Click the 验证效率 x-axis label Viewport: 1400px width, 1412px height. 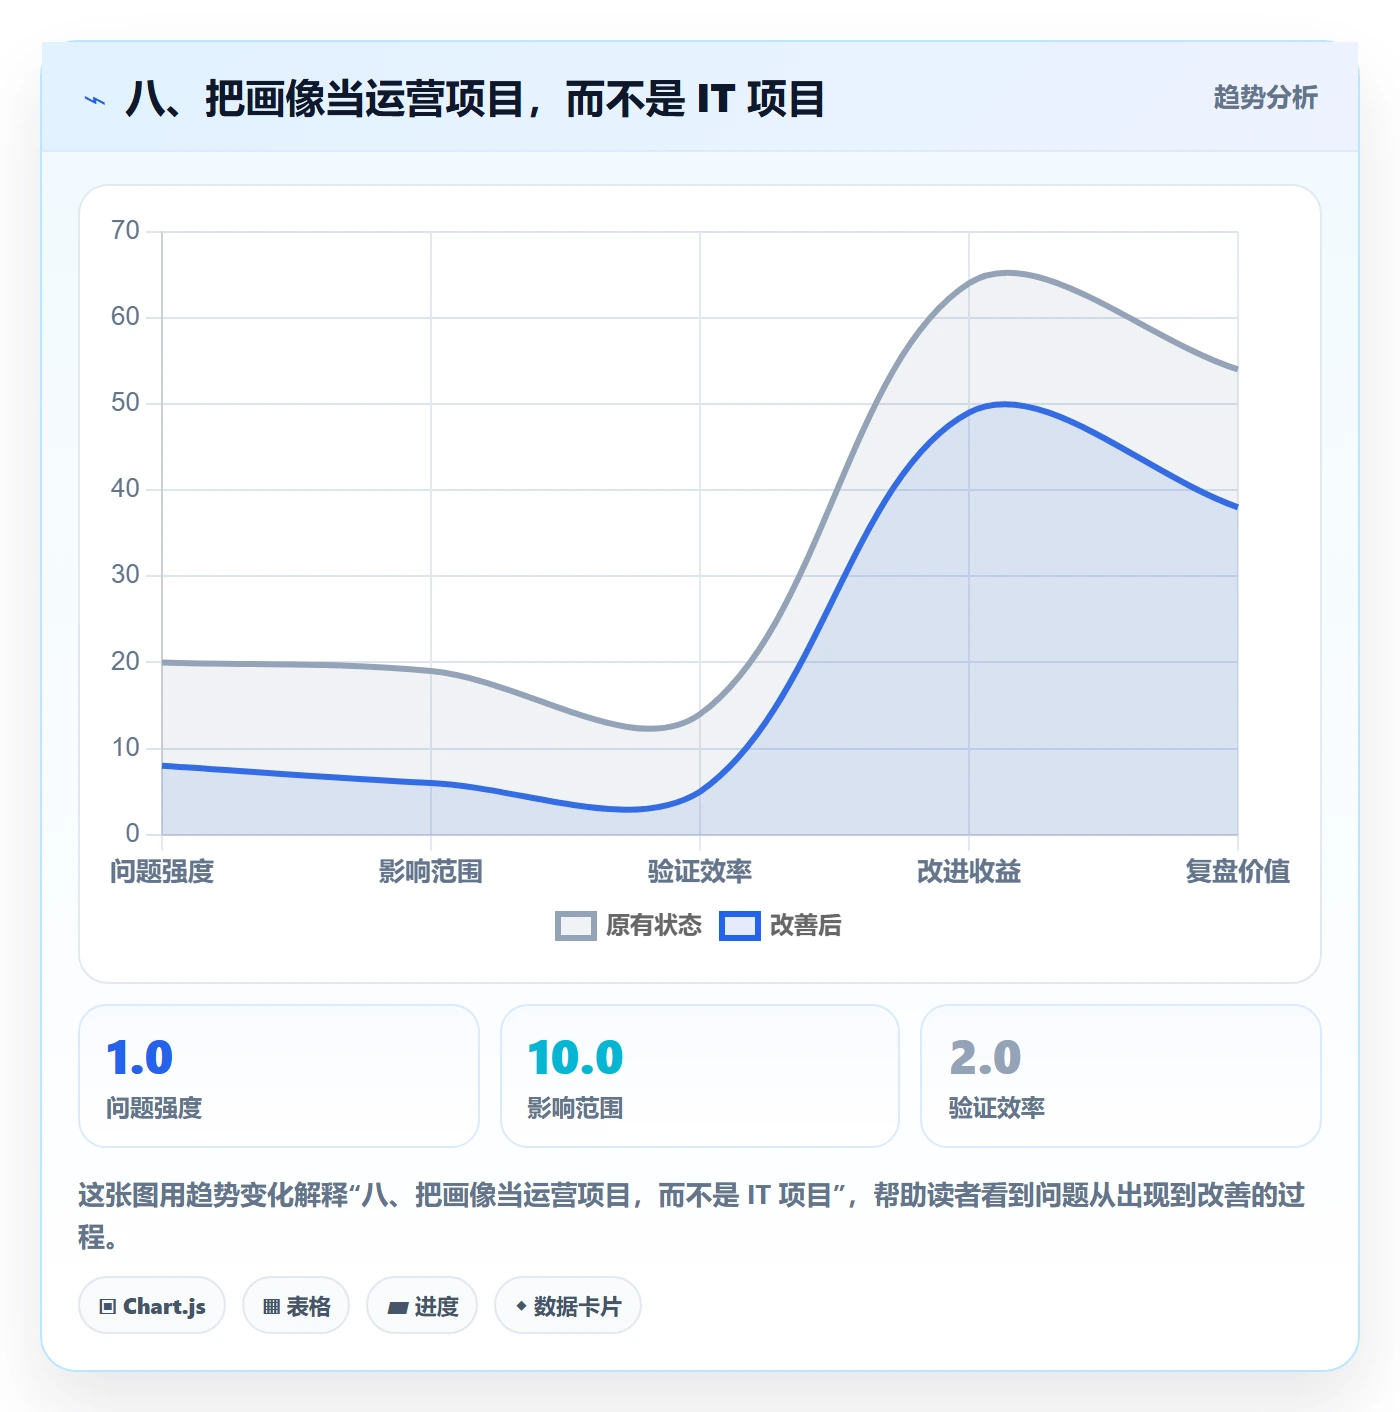coord(700,872)
